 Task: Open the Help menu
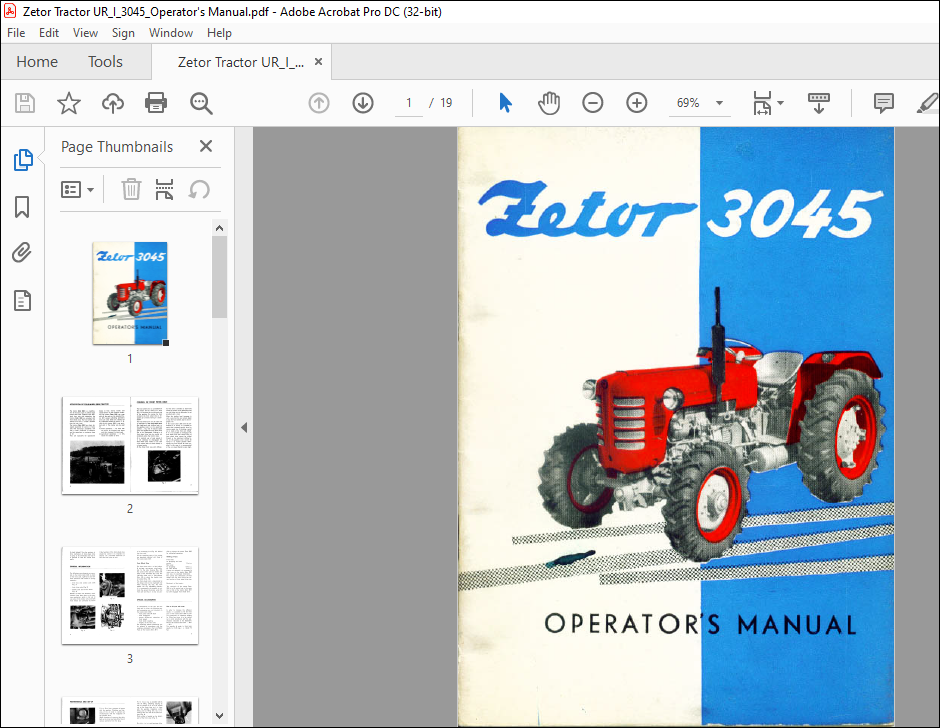(x=219, y=33)
